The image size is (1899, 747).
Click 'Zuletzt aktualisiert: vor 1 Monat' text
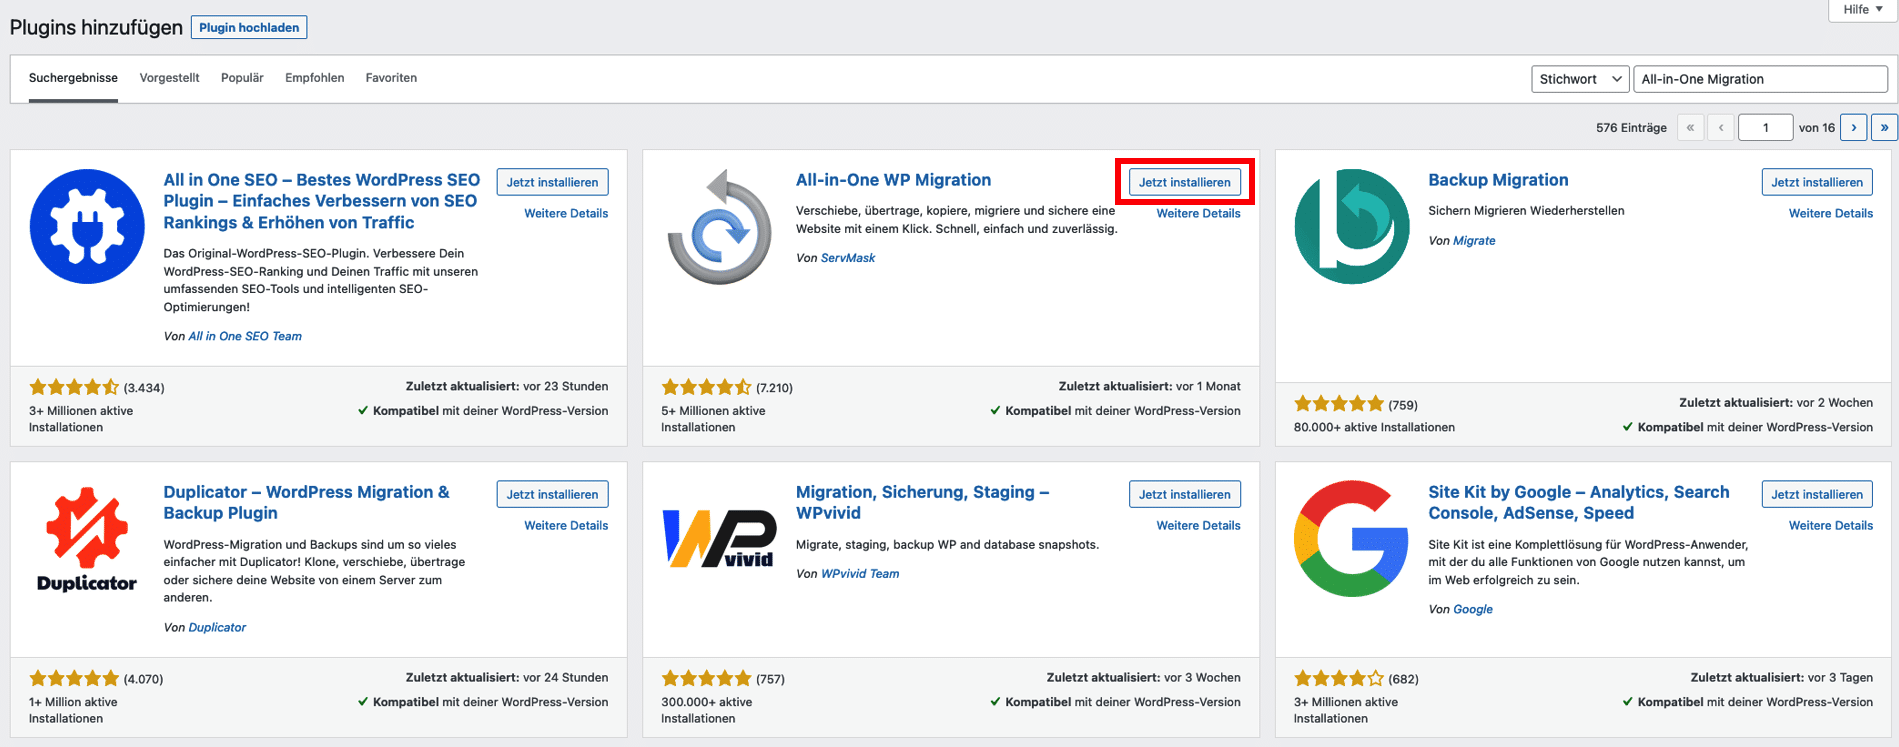[1149, 386]
